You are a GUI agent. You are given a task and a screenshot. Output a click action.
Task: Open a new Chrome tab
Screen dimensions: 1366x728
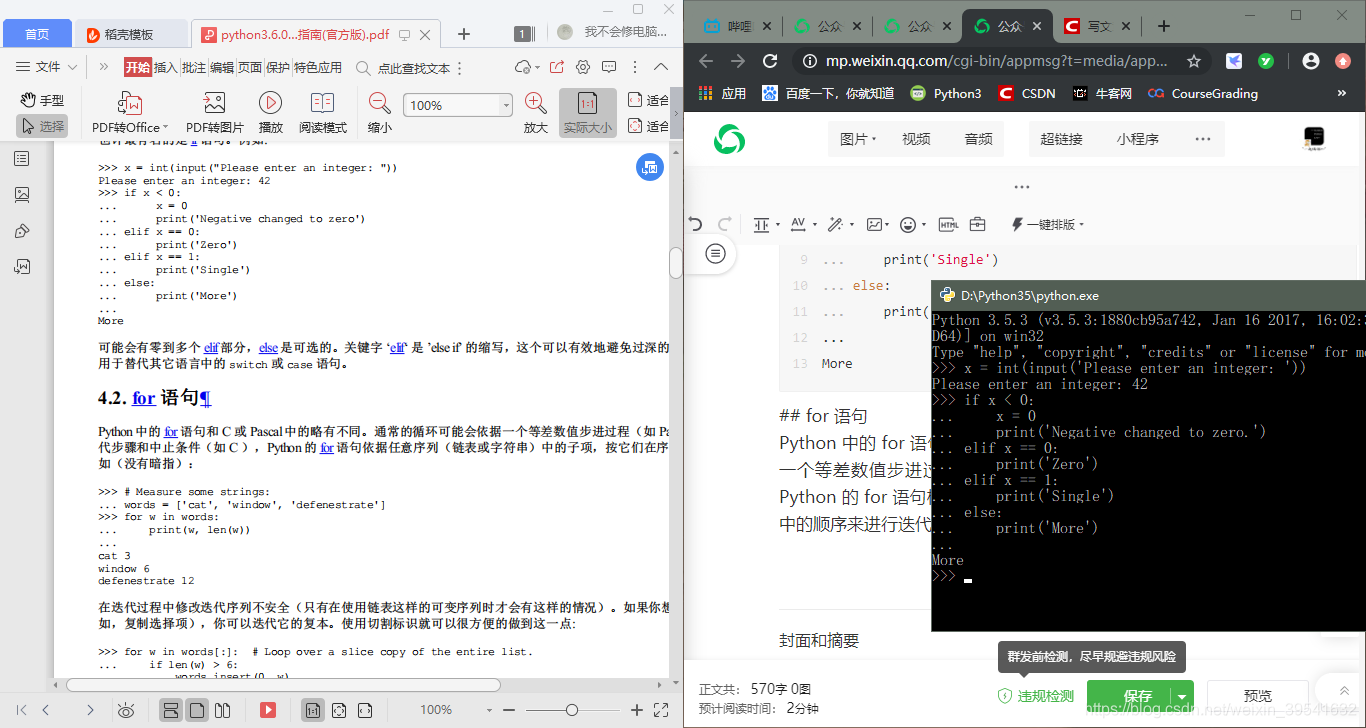click(1164, 26)
